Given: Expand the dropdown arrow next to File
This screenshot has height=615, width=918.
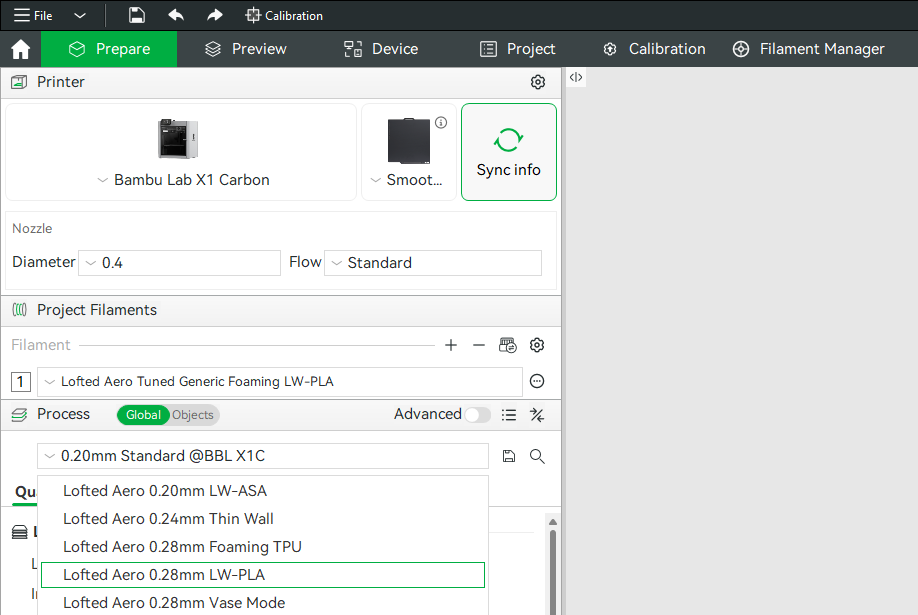Looking at the screenshot, I should coord(80,16).
